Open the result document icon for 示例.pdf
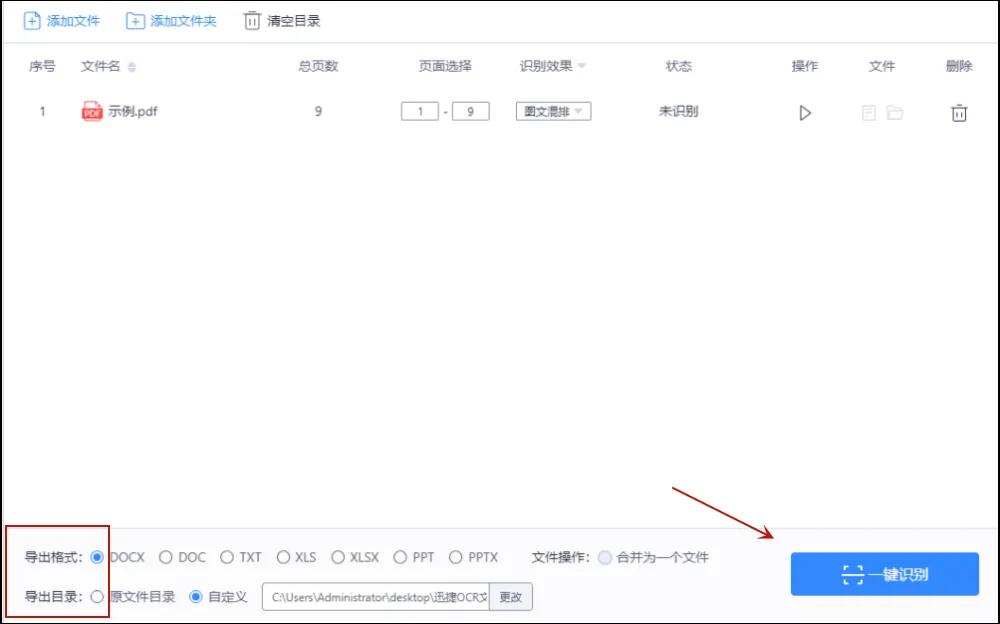The width and height of the screenshot is (1000, 624). click(870, 113)
